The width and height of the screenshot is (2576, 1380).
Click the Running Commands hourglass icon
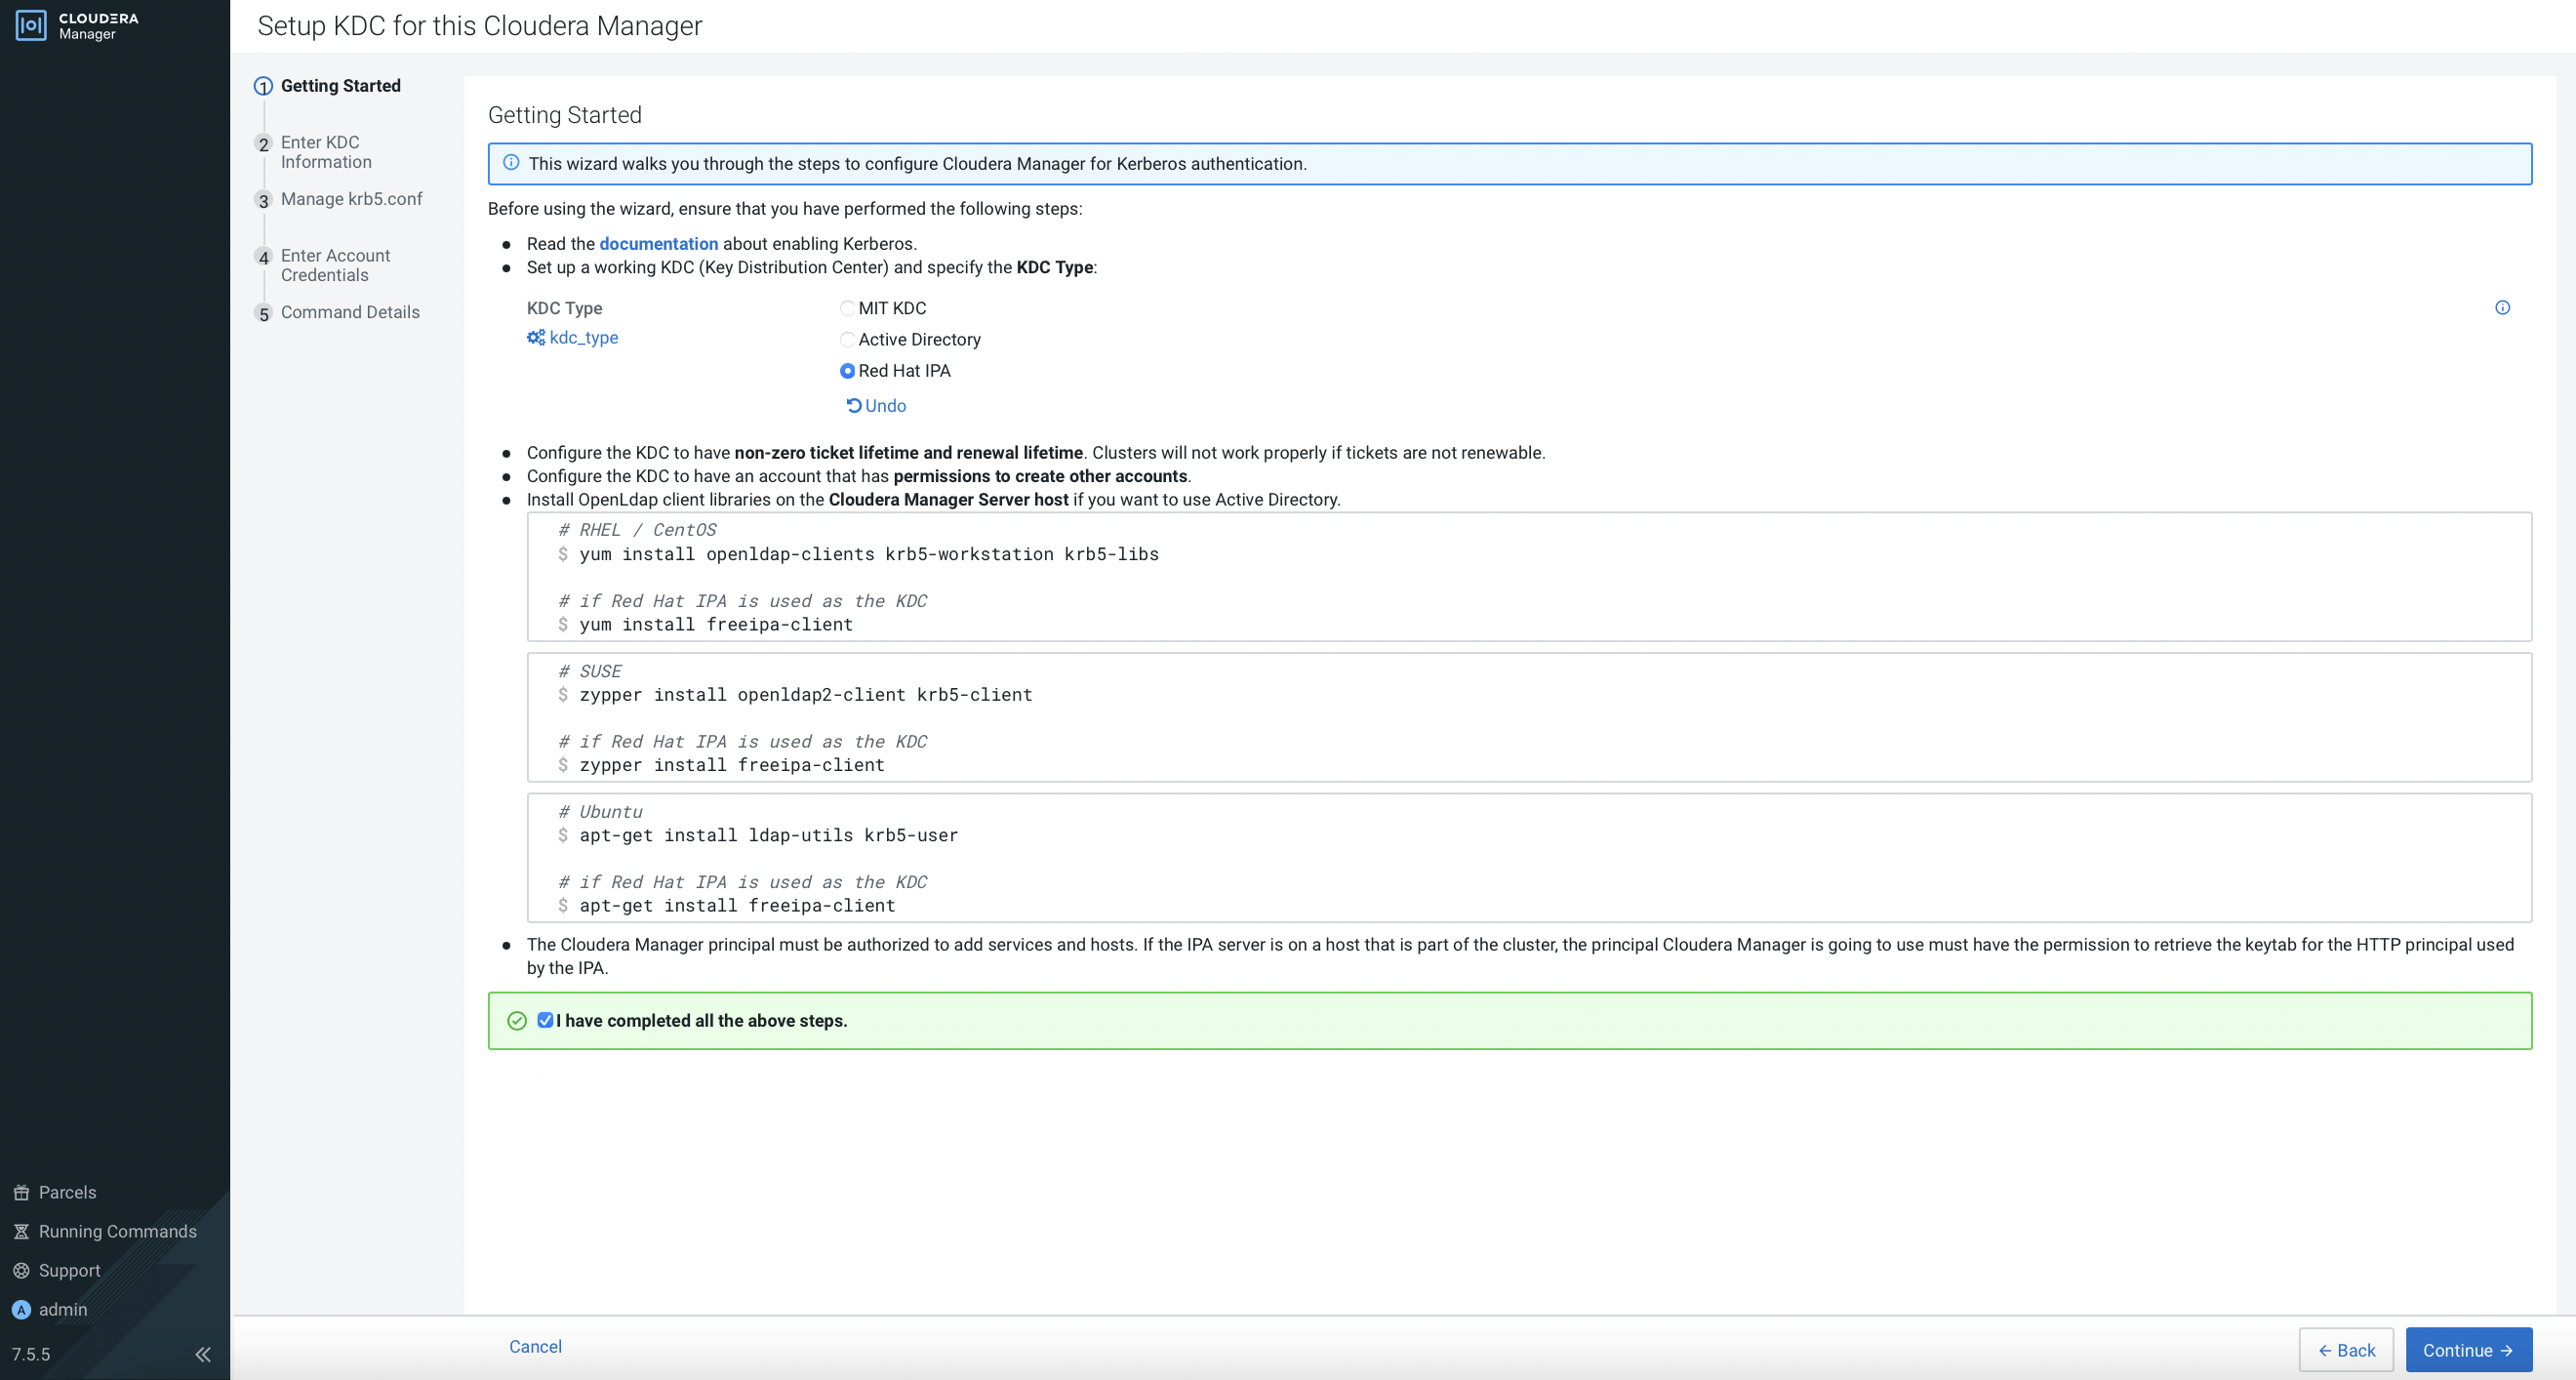(21, 1231)
